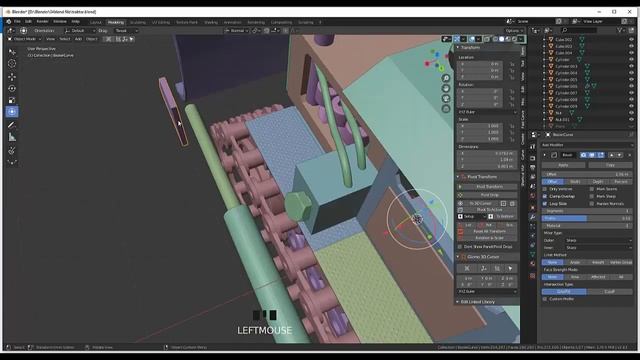Viewport: 640px width, 360px height.
Task: Set bevel limit method to Angle
Action: (x=575, y=262)
